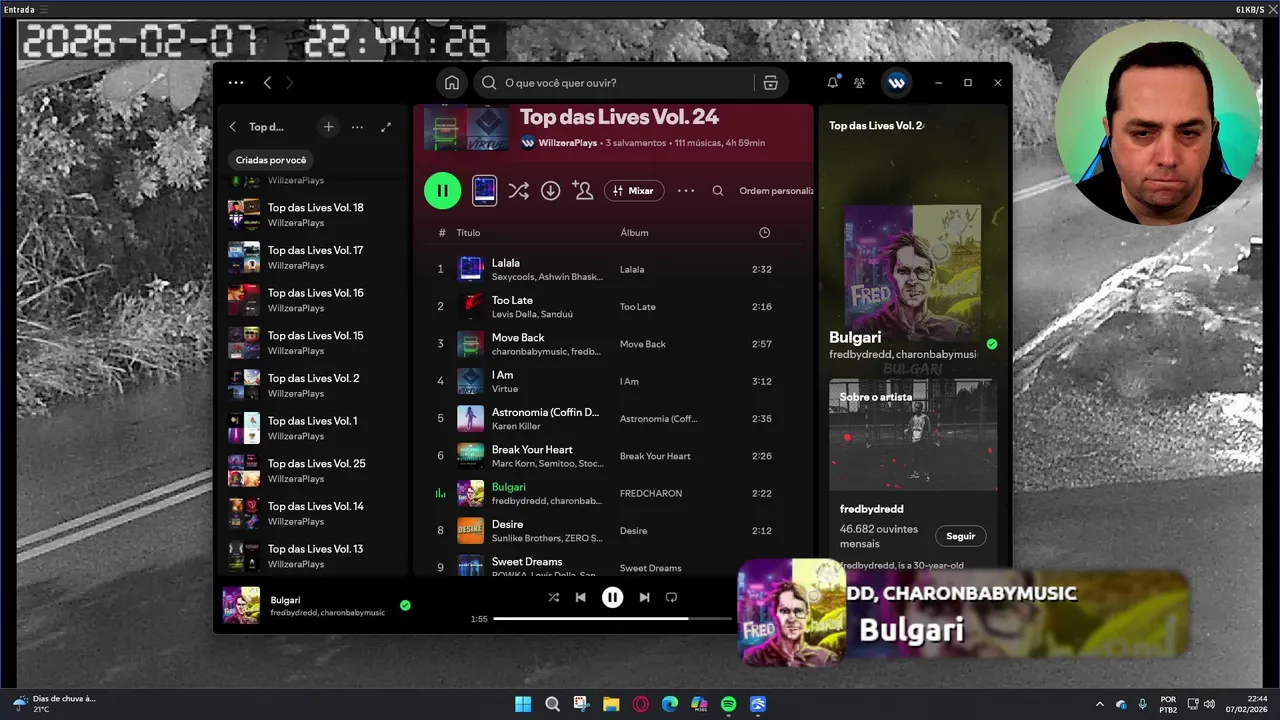This screenshot has height=720, width=1280.
Task: Toggle saved checkmark in bottom player bar
Action: pyautogui.click(x=405, y=605)
